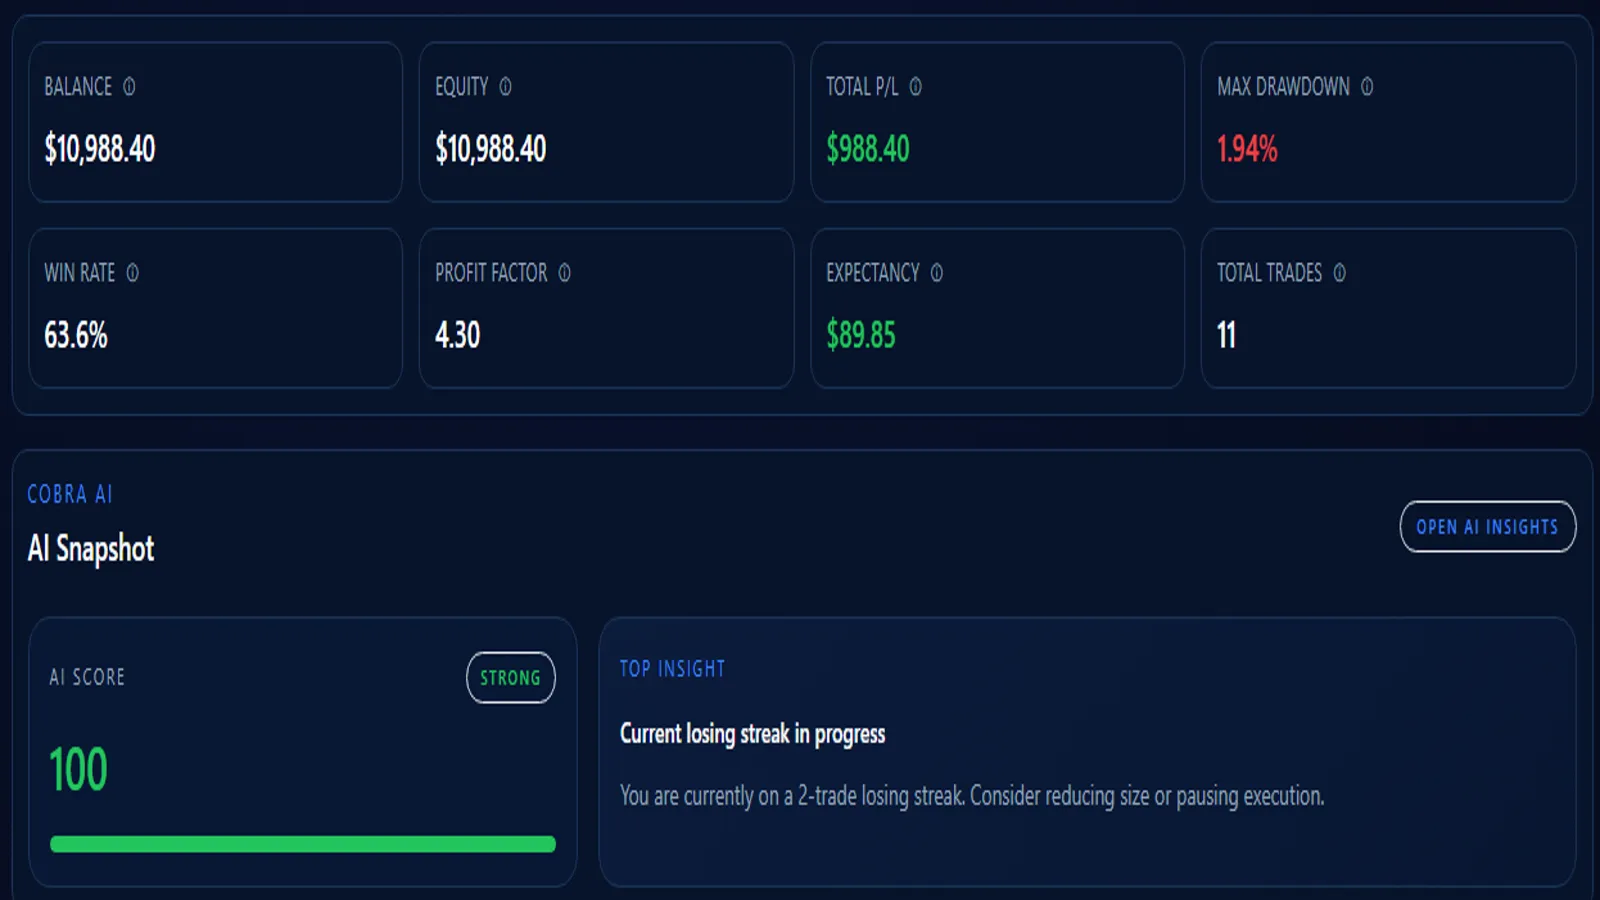Click the AI Snapshot heading
Screen dimensions: 1600x900
coord(90,548)
